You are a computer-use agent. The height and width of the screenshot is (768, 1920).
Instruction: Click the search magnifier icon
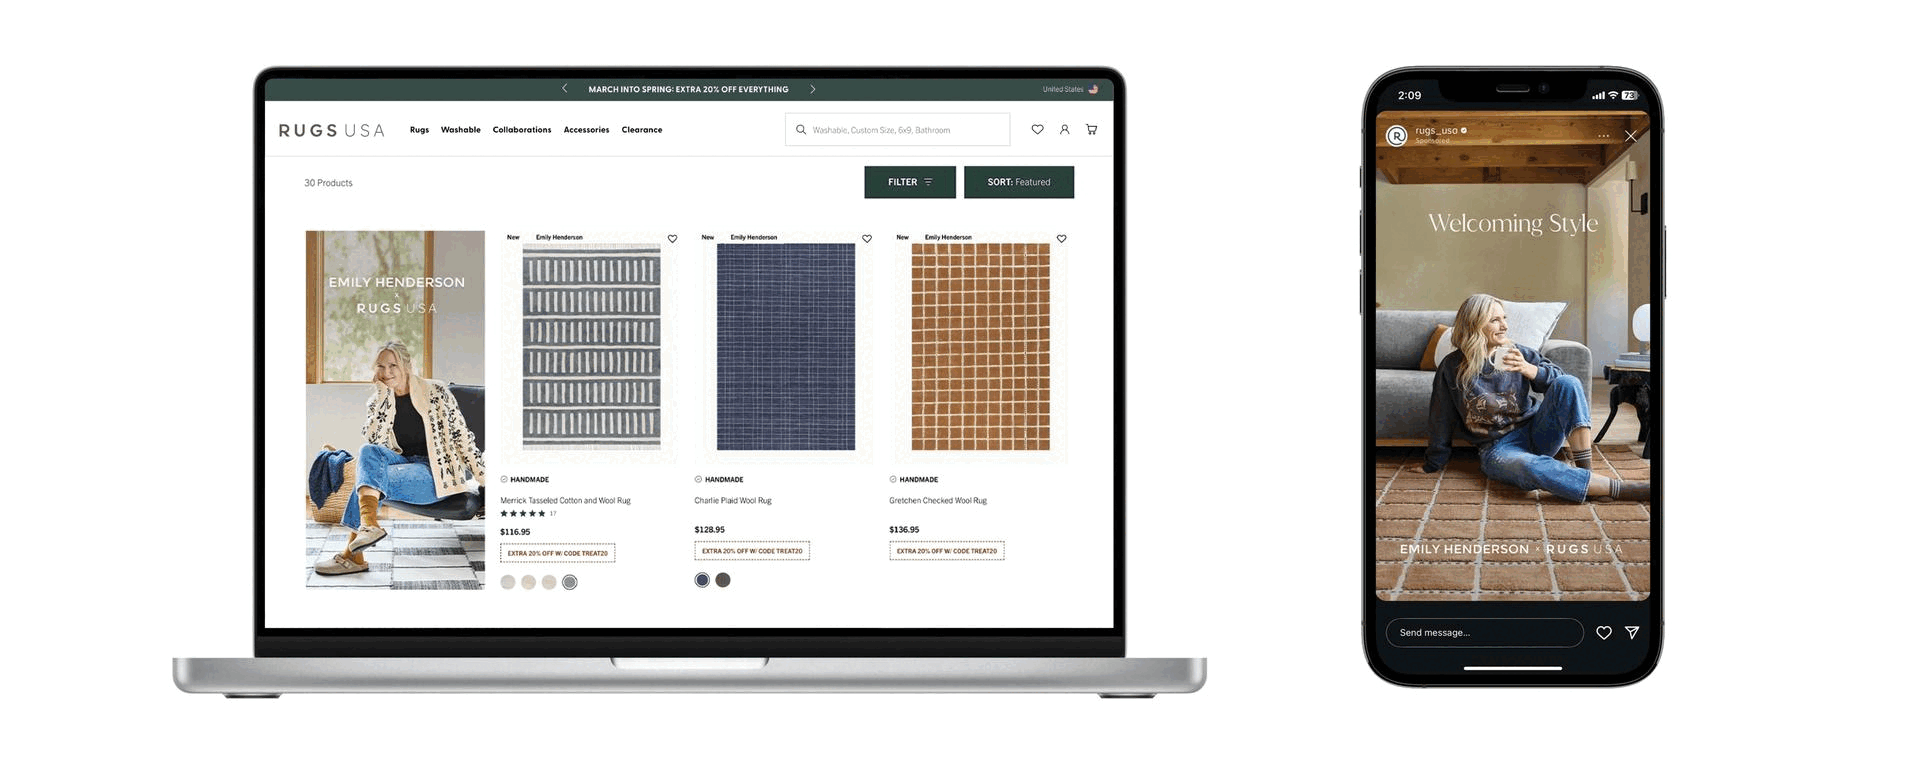click(x=801, y=130)
